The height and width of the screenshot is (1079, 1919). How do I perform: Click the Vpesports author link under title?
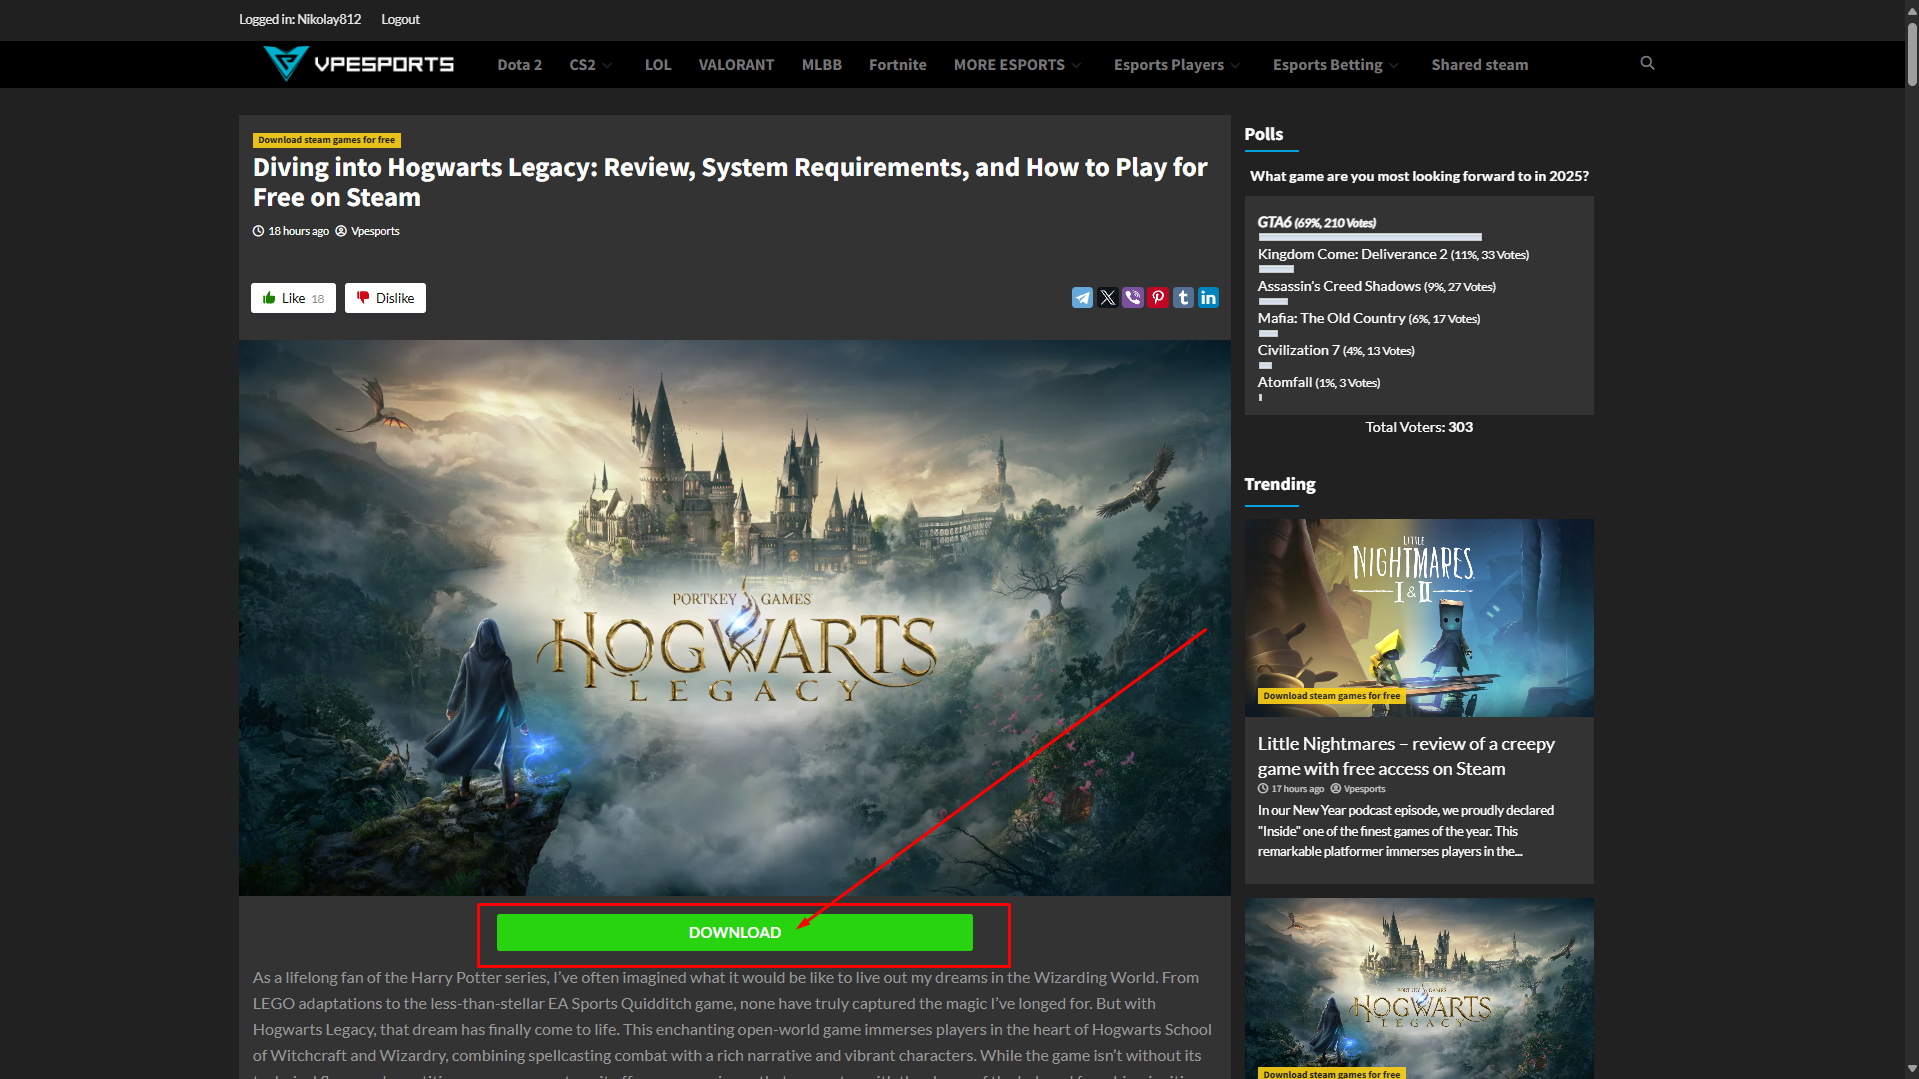[375, 231]
